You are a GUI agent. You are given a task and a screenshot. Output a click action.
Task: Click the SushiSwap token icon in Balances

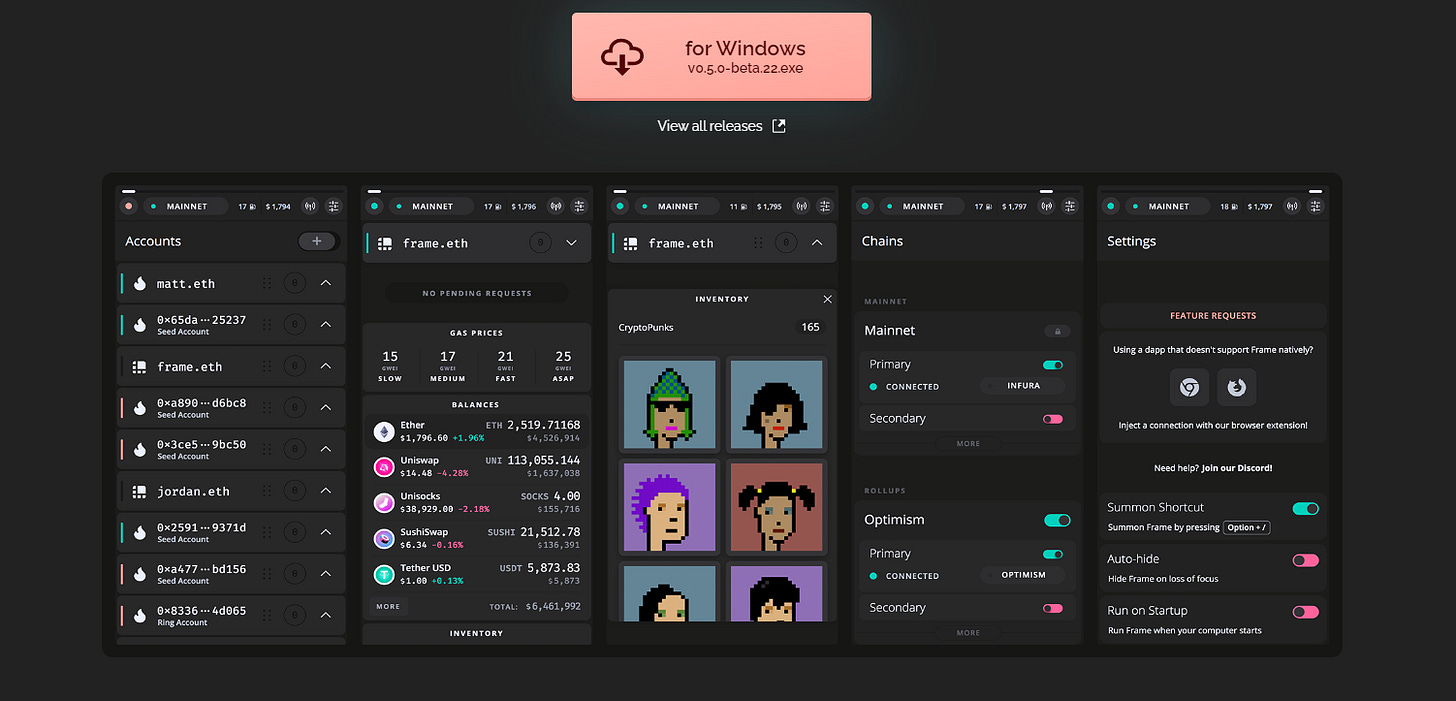click(x=384, y=539)
